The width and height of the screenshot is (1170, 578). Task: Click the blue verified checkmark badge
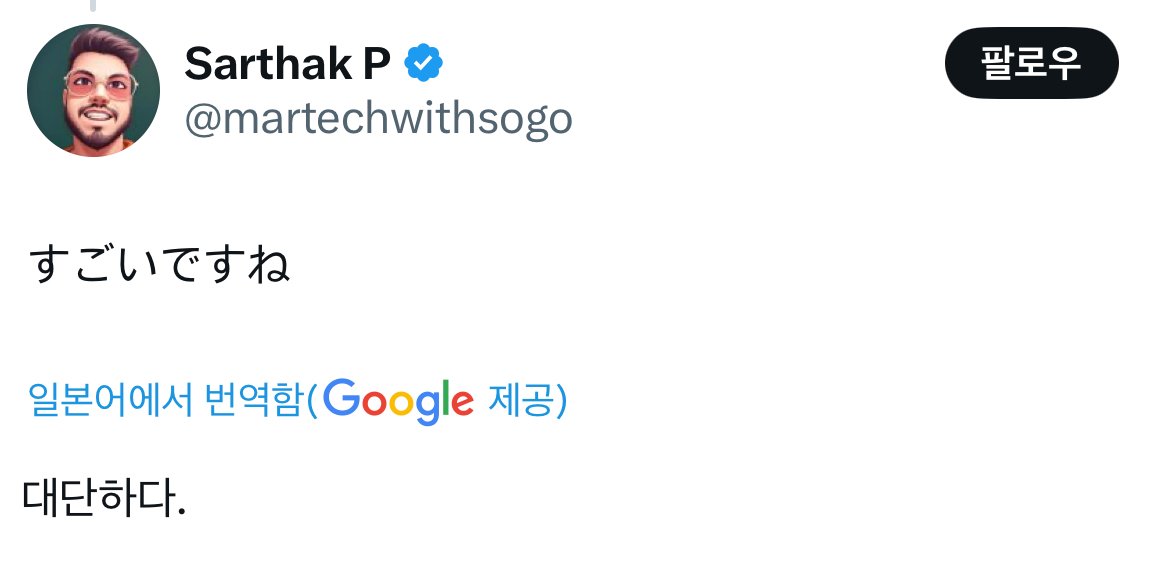pyautogui.click(x=424, y=65)
